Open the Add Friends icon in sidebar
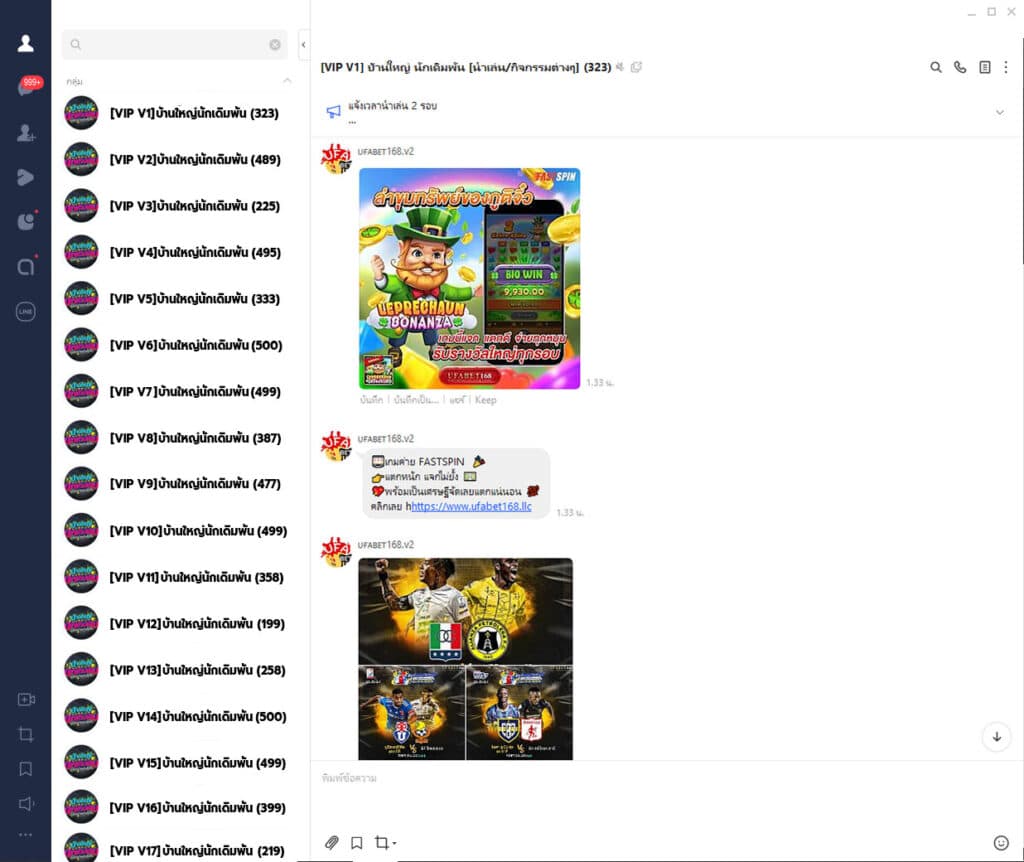Image resolution: width=1024 pixels, height=862 pixels. (26, 133)
